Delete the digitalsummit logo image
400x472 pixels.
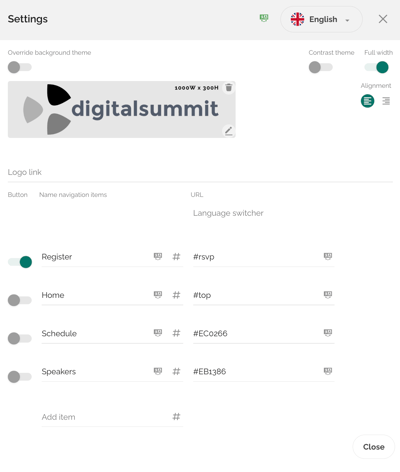click(229, 88)
